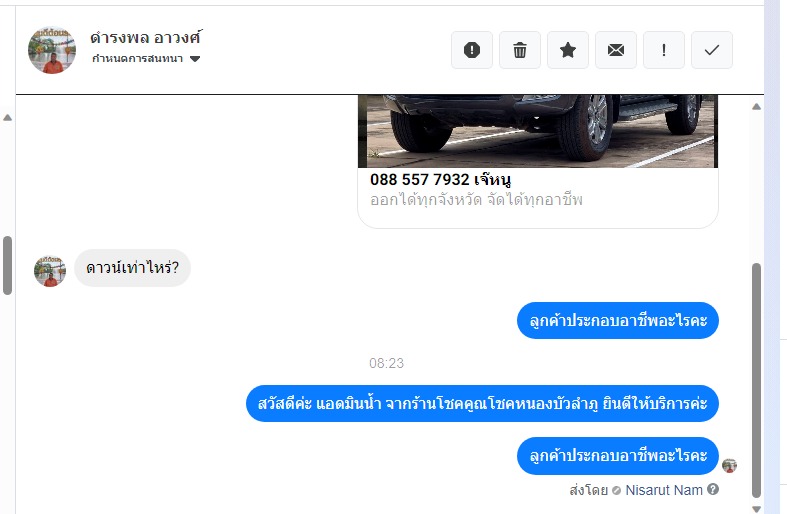Star this conversation as follow-up
This screenshot has height=514, width=787.
(568, 50)
